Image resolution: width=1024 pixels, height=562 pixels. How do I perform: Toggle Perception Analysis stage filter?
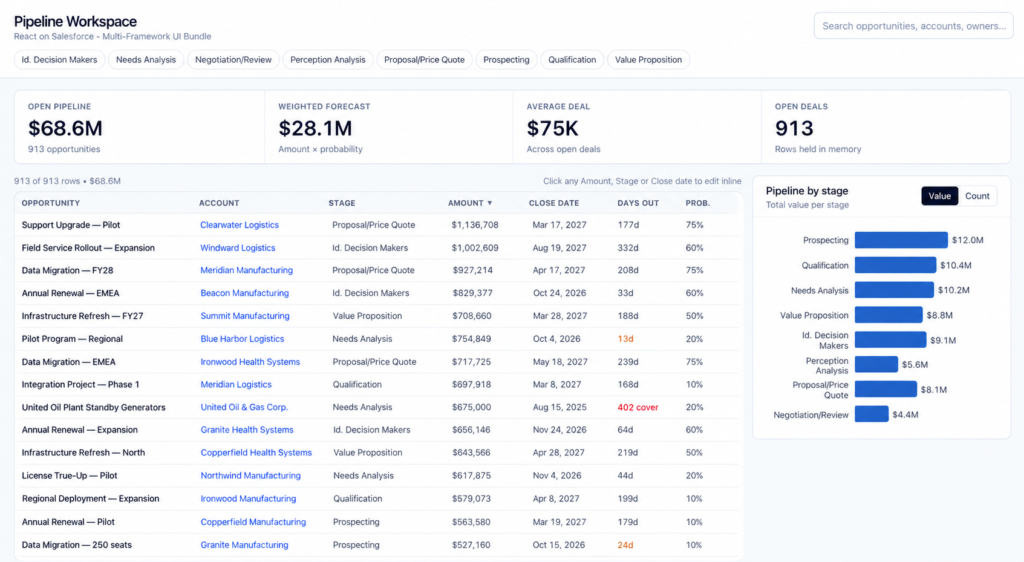point(328,59)
